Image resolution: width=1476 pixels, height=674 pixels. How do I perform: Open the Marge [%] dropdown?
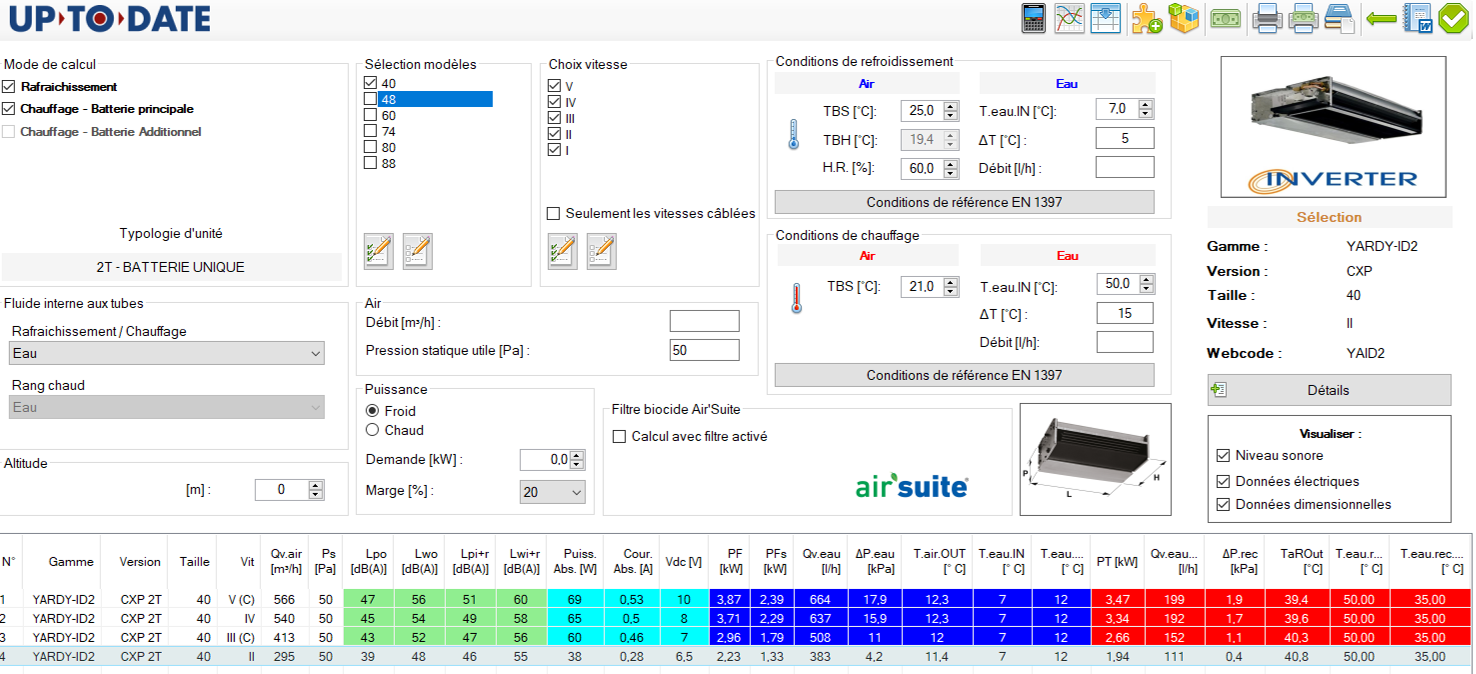click(552, 491)
